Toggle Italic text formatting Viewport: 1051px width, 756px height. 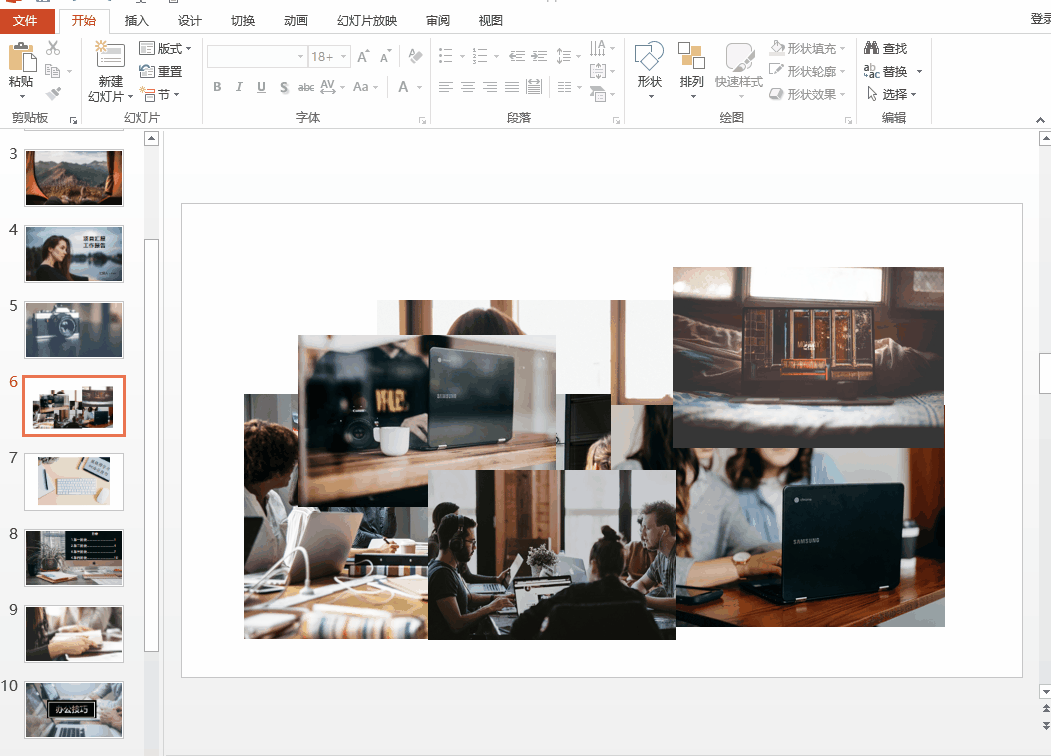(239, 87)
